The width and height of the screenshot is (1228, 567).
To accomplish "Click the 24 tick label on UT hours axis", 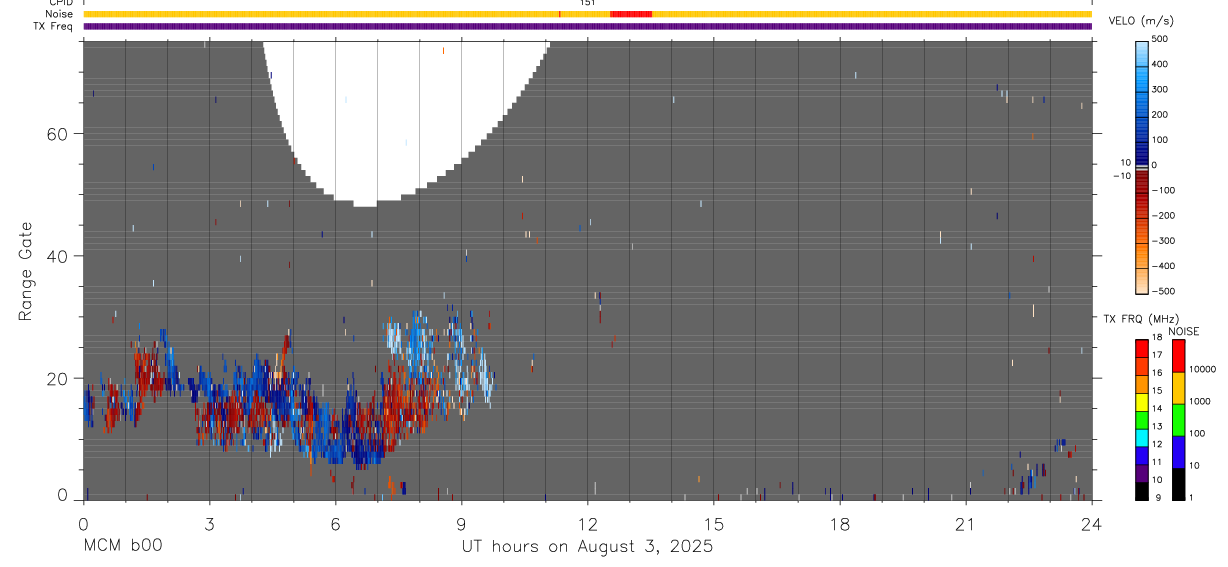I will pyautogui.click(x=1091, y=524).
